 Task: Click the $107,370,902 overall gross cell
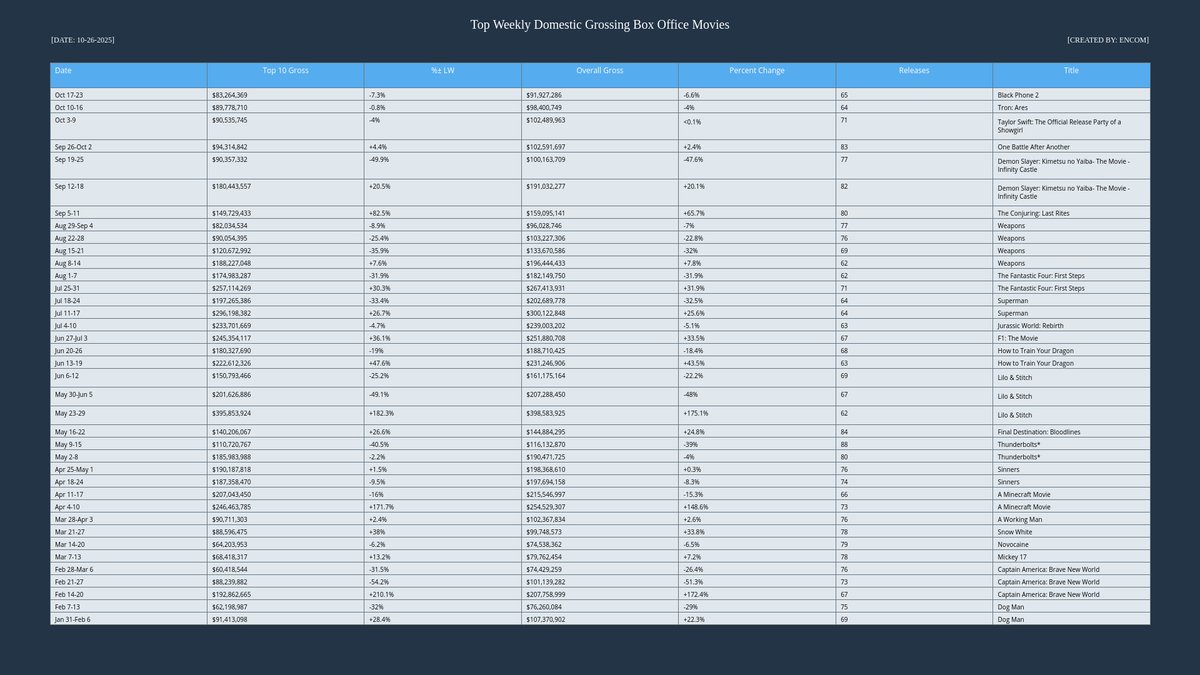[x=600, y=619]
